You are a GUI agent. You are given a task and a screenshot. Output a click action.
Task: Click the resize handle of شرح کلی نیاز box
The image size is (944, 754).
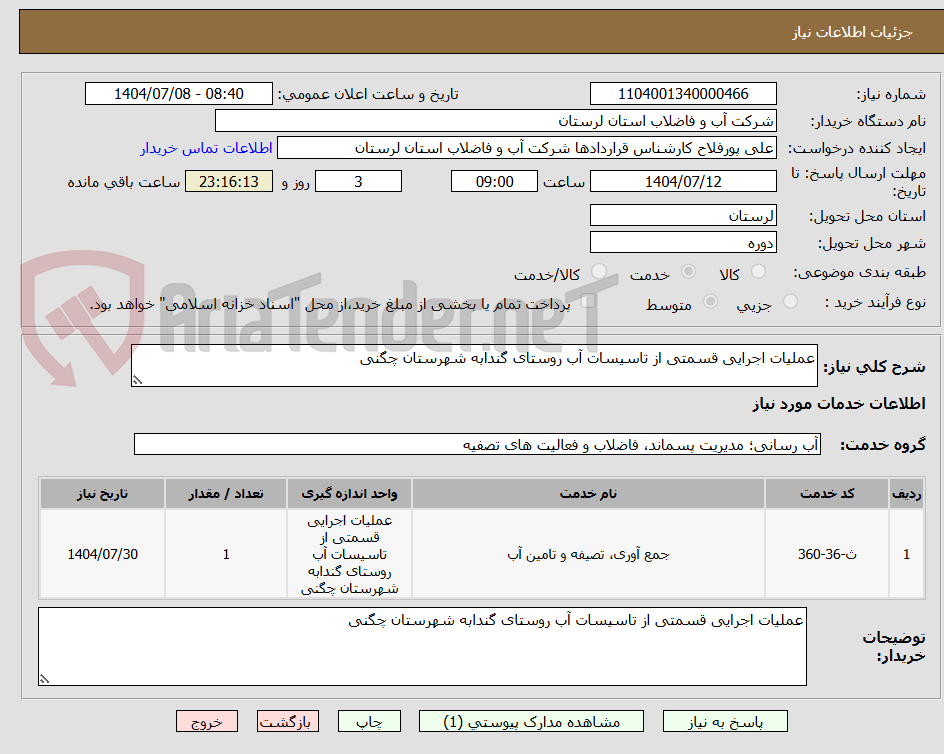pos(137,380)
